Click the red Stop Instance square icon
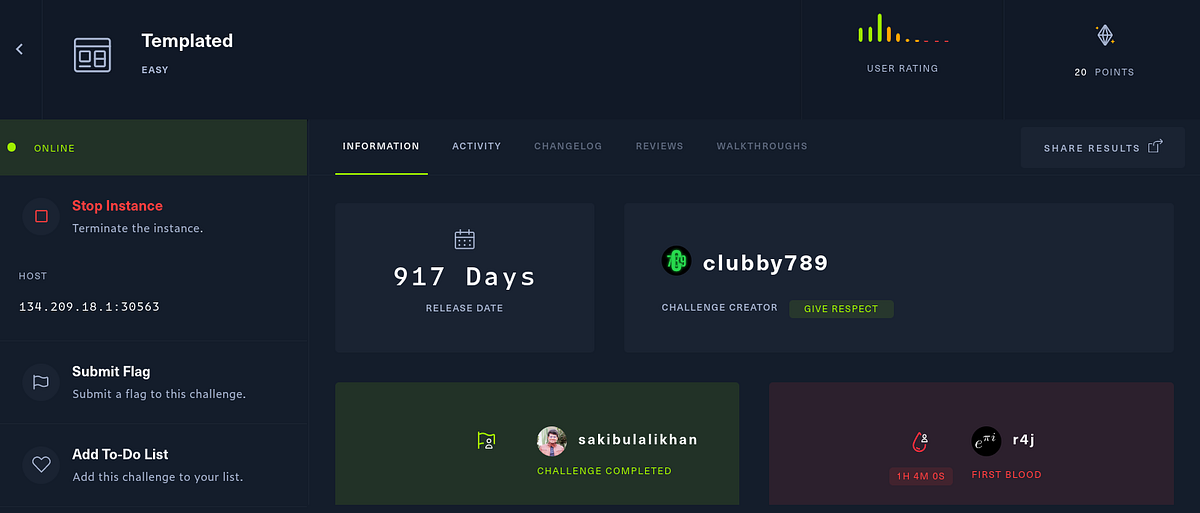Image resolution: width=1200 pixels, height=513 pixels. tap(41, 216)
